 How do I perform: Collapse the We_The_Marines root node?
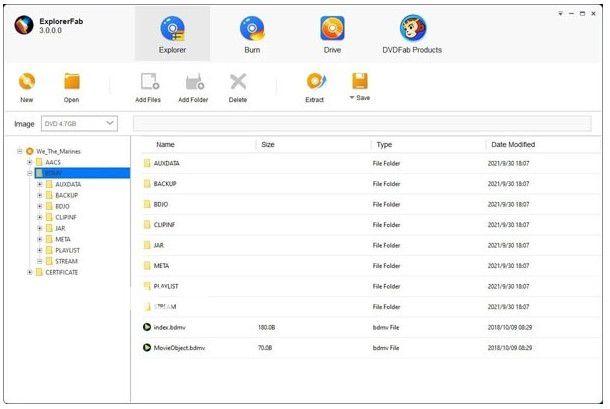pyautogui.click(x=20, y=151)
